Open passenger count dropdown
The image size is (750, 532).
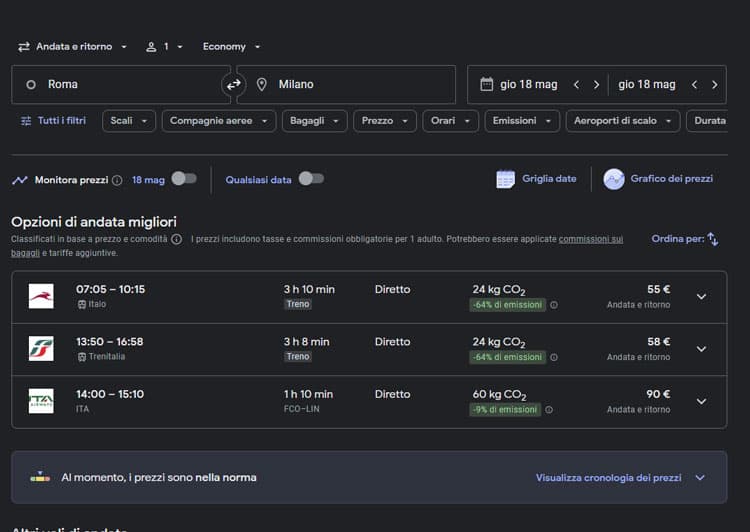click(x=165, y=46)
